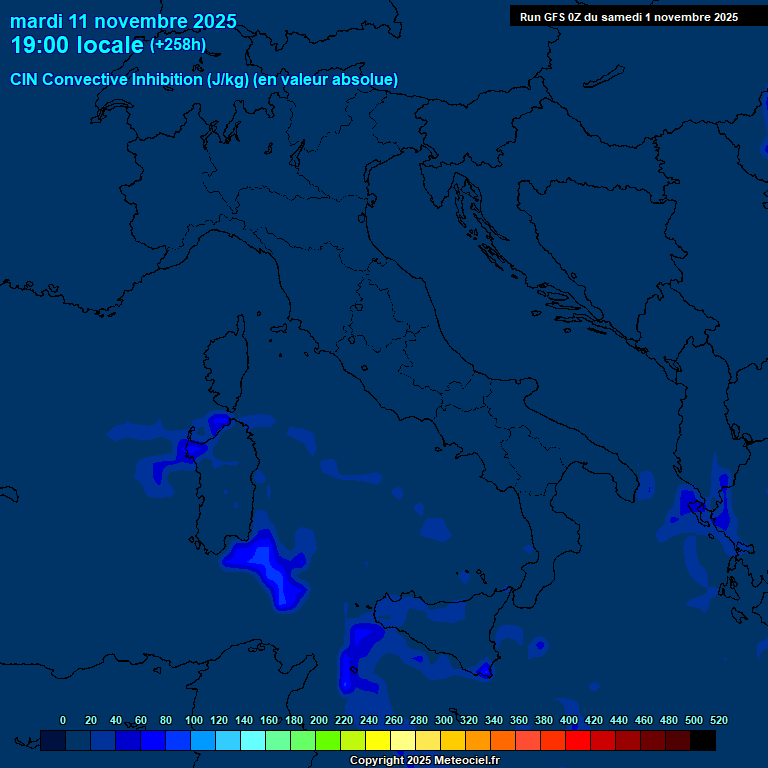768x768 pixels.
Task: Click the '520' value label on the scale
Action: [718, 720]
